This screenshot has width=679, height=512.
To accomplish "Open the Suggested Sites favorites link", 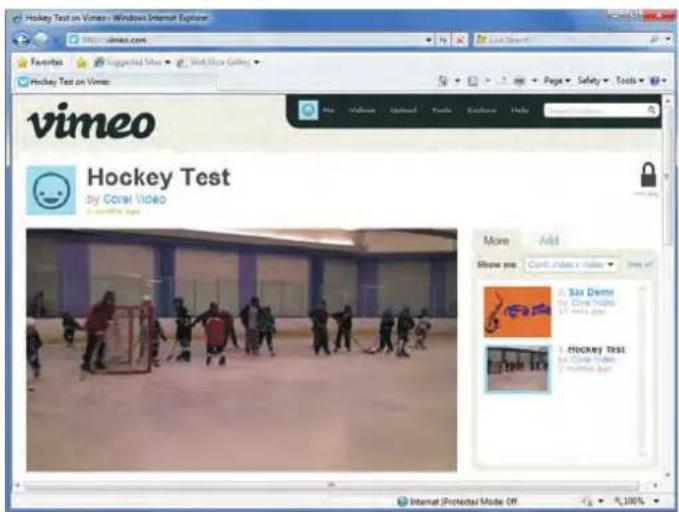I will (x=132, y=62).
